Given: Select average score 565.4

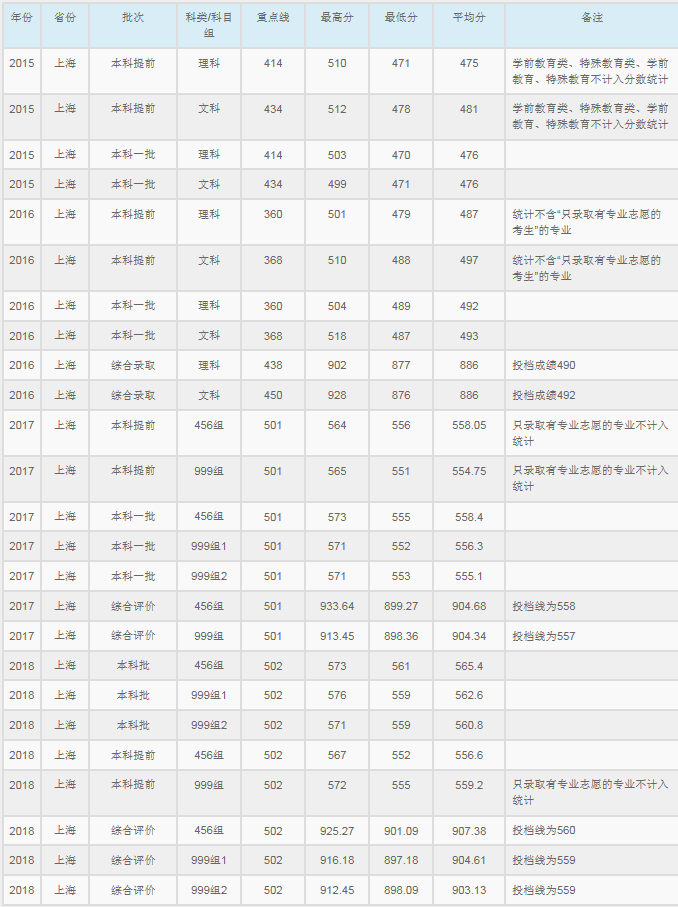Looking at the screenshot, I should point(469,666).
